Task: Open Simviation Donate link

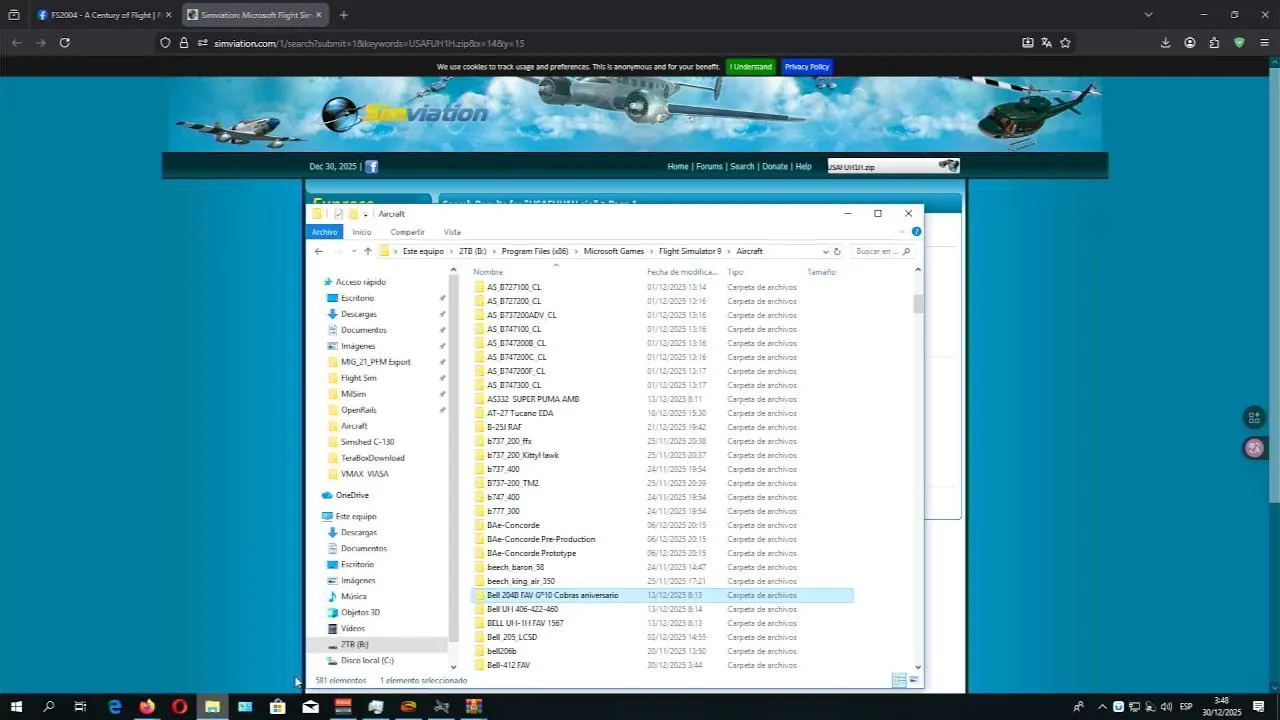Action: coord(775,166)
